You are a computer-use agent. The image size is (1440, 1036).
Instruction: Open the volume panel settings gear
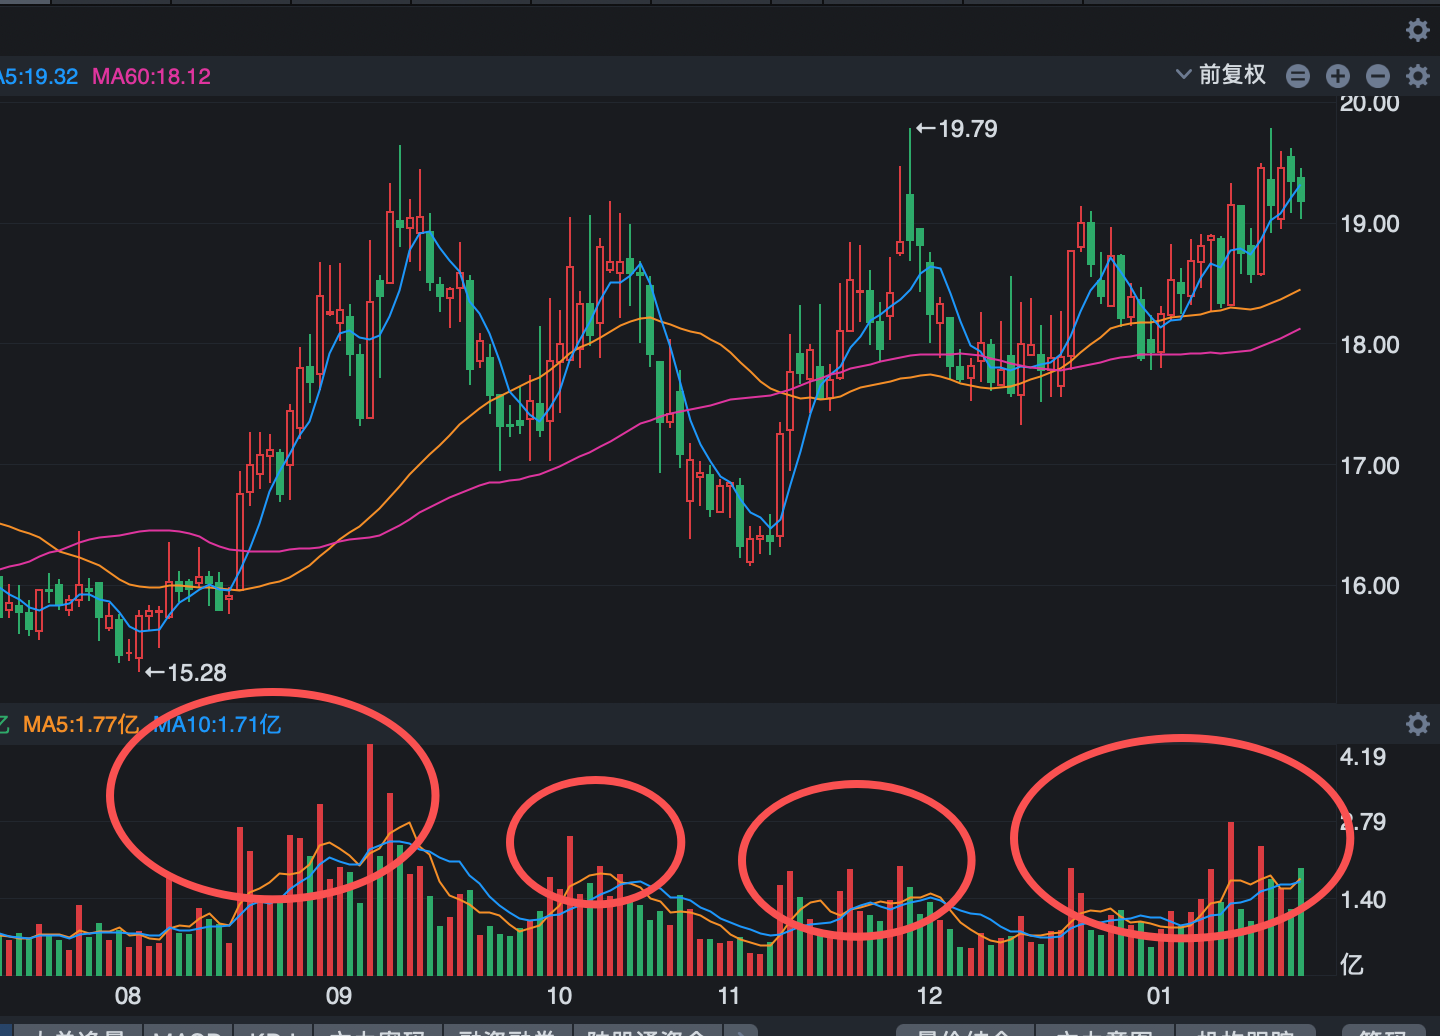coord(1417,724)
